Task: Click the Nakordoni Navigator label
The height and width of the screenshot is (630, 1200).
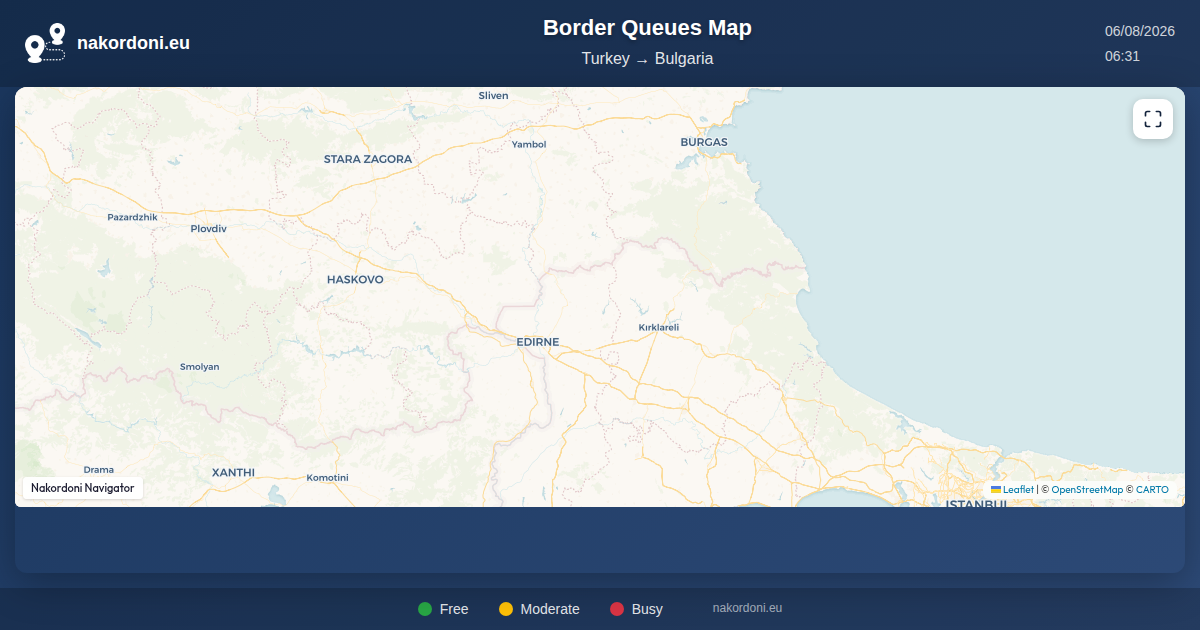Action: coord(83,488)
